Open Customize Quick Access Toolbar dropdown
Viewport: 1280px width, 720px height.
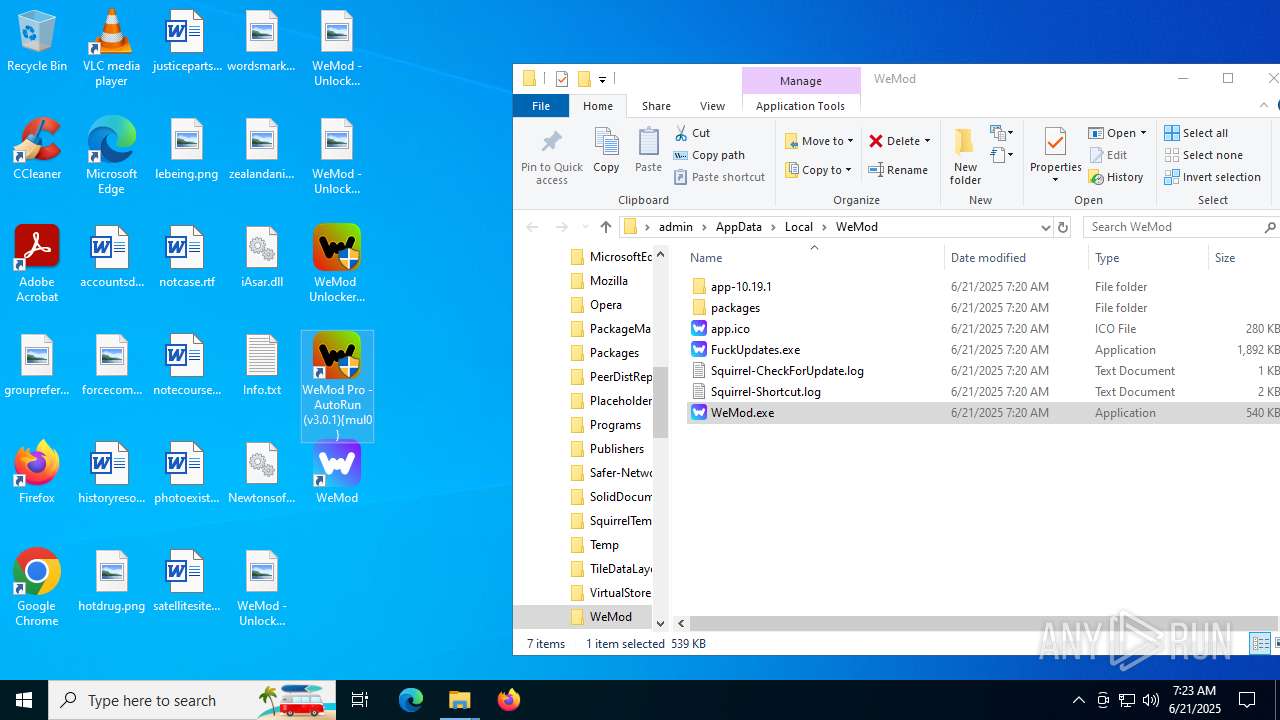602,80
